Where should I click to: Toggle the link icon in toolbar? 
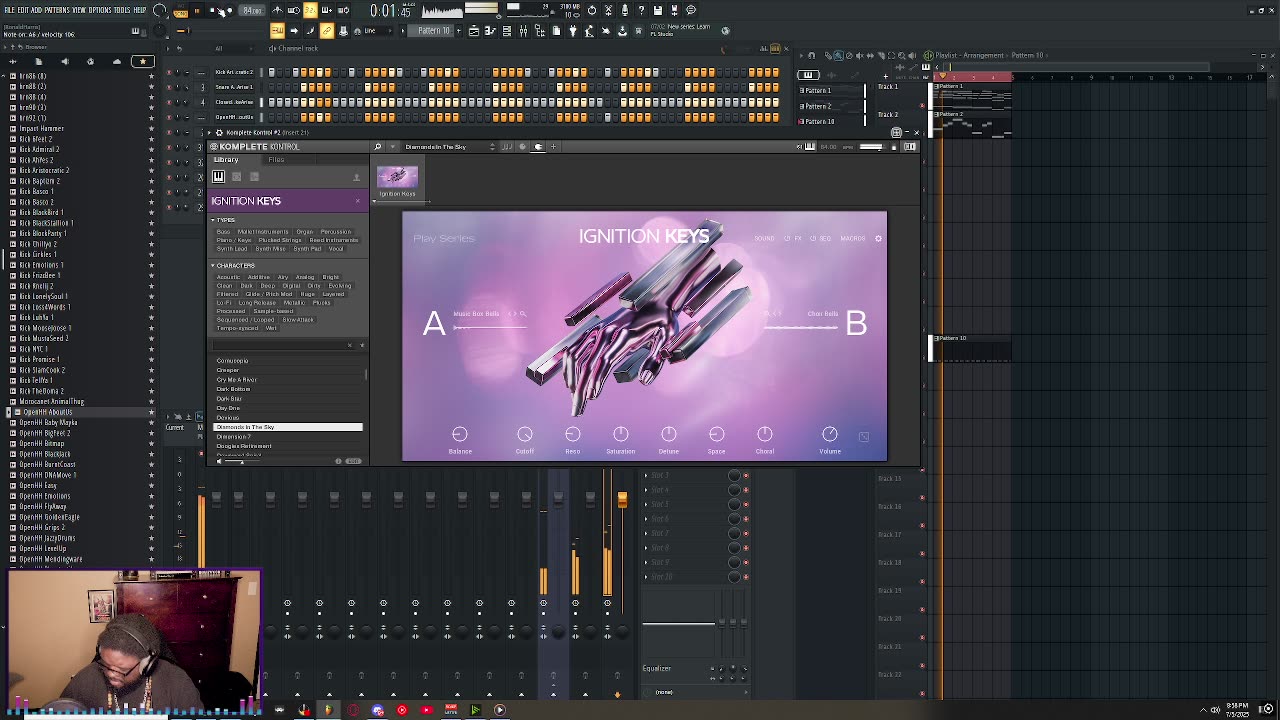[x=326, y=31]
